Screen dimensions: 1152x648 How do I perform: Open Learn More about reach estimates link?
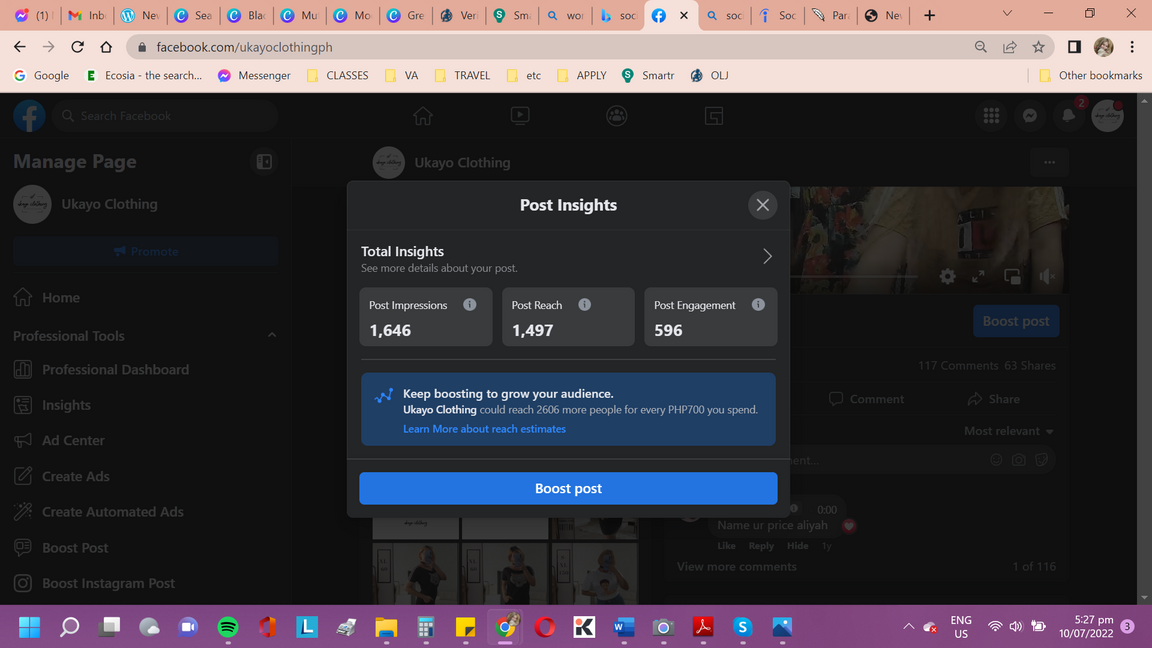tap(484, 429)
